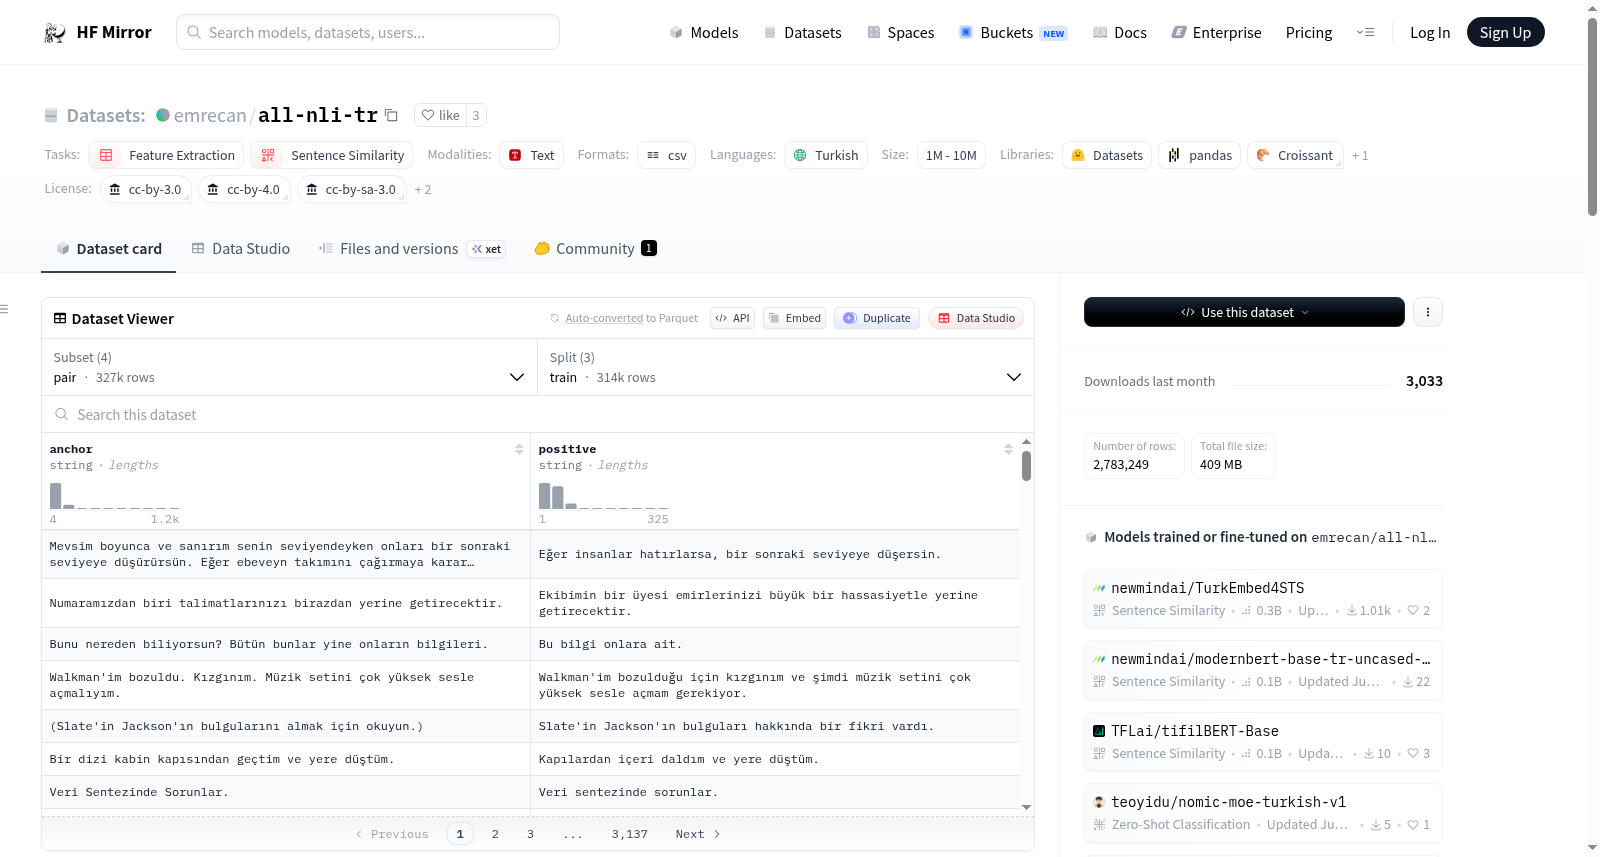1600x857 pixels.
Task: Click the 1M - 10M size tag
Action: tap(951, 155)
